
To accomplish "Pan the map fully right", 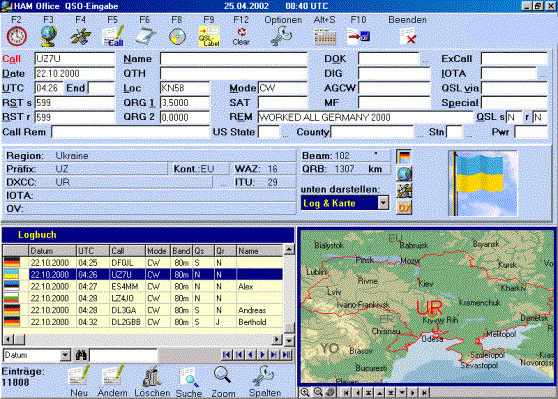I will click(x=424, y=393).
